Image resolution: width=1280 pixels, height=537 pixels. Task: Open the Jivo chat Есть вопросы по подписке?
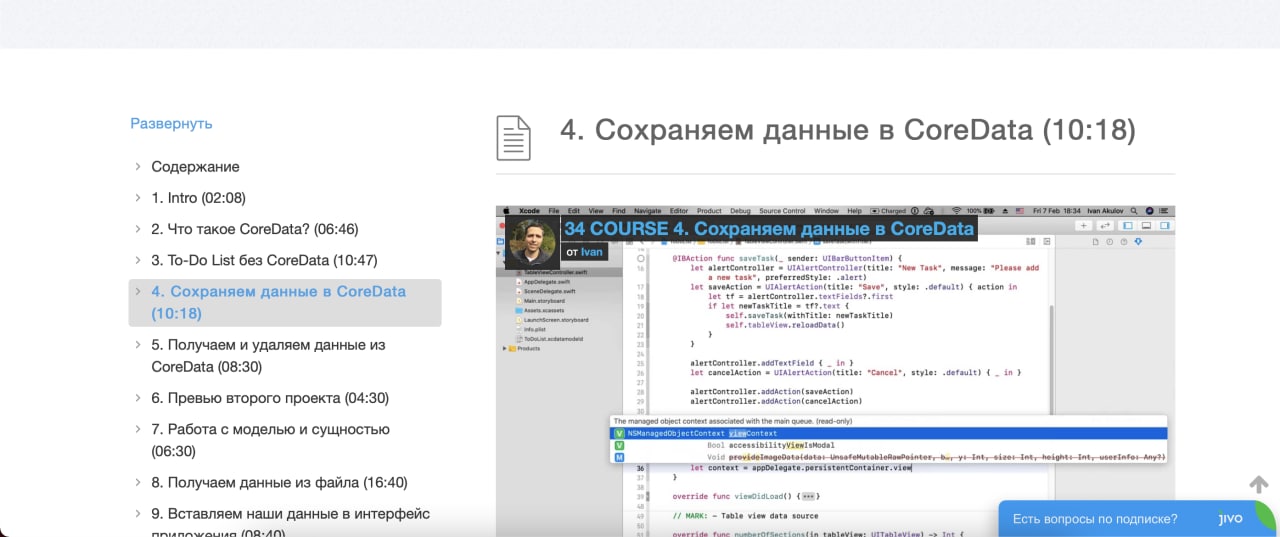pos(1137,519)
